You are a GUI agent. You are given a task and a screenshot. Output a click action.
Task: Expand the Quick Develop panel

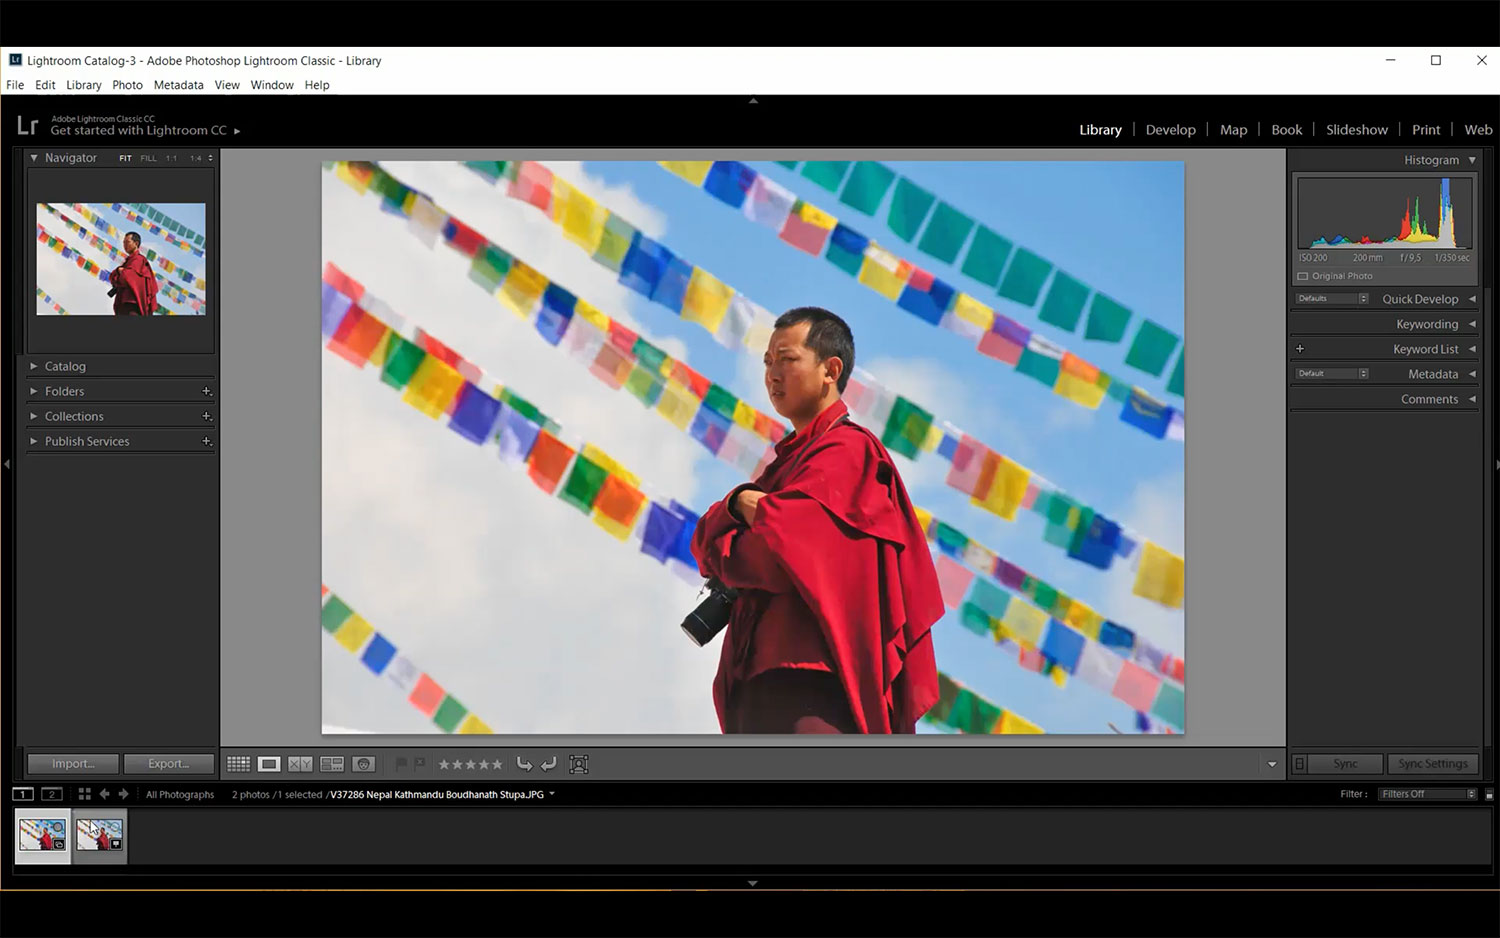1420,299
